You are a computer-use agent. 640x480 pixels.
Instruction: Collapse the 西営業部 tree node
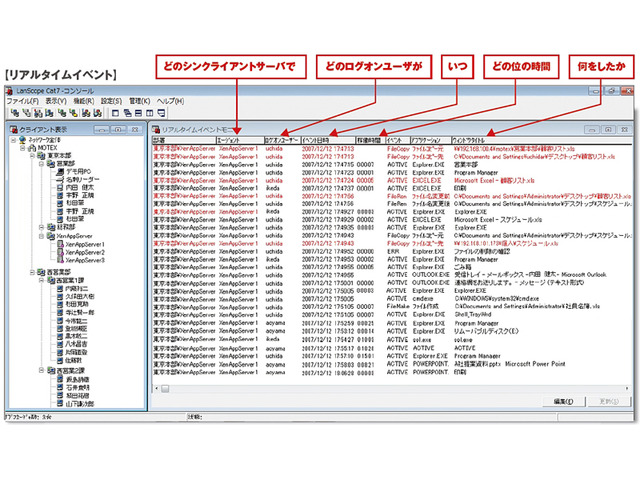pos(32,272)
